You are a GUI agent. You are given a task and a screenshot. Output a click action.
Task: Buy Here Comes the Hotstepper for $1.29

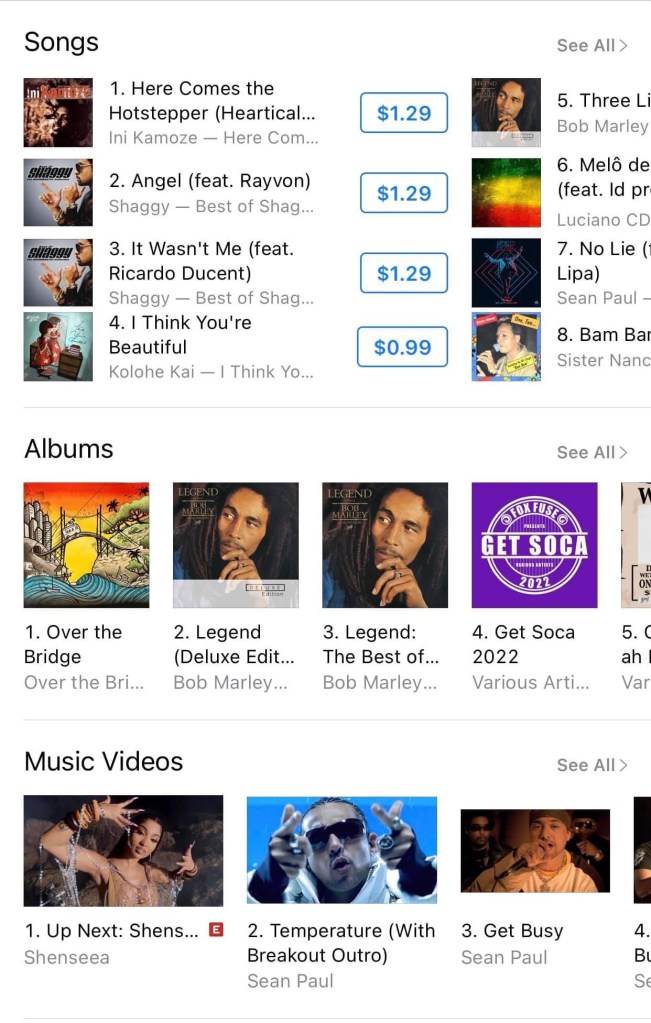(x=404, y=113)
